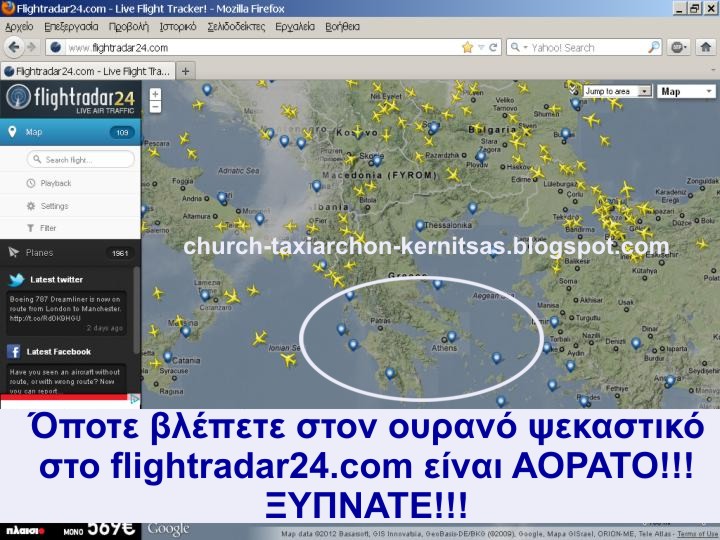Click the yellow plane south of Ionian Sea label
Image resolution: width=720 pixels, height=540 pixels.
[x=289, y=360]
